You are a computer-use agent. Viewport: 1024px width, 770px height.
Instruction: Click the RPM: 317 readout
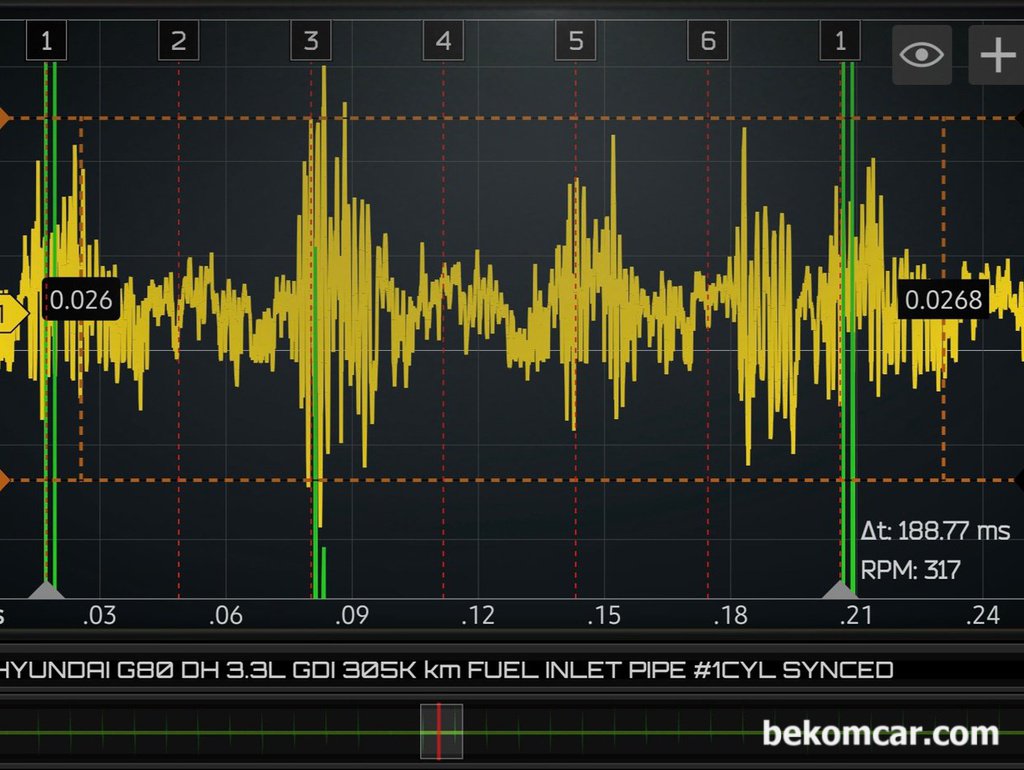click(x=910, y=570)
